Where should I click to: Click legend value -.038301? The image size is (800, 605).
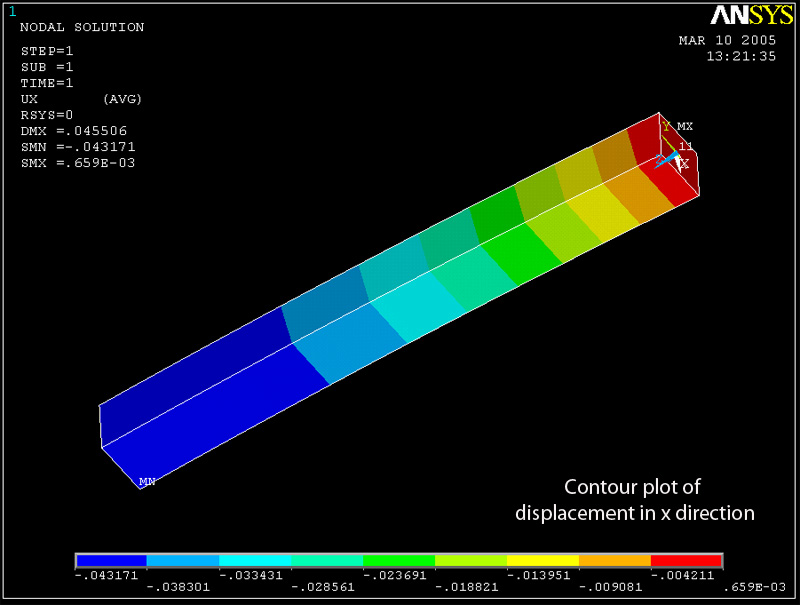point(178,587)
